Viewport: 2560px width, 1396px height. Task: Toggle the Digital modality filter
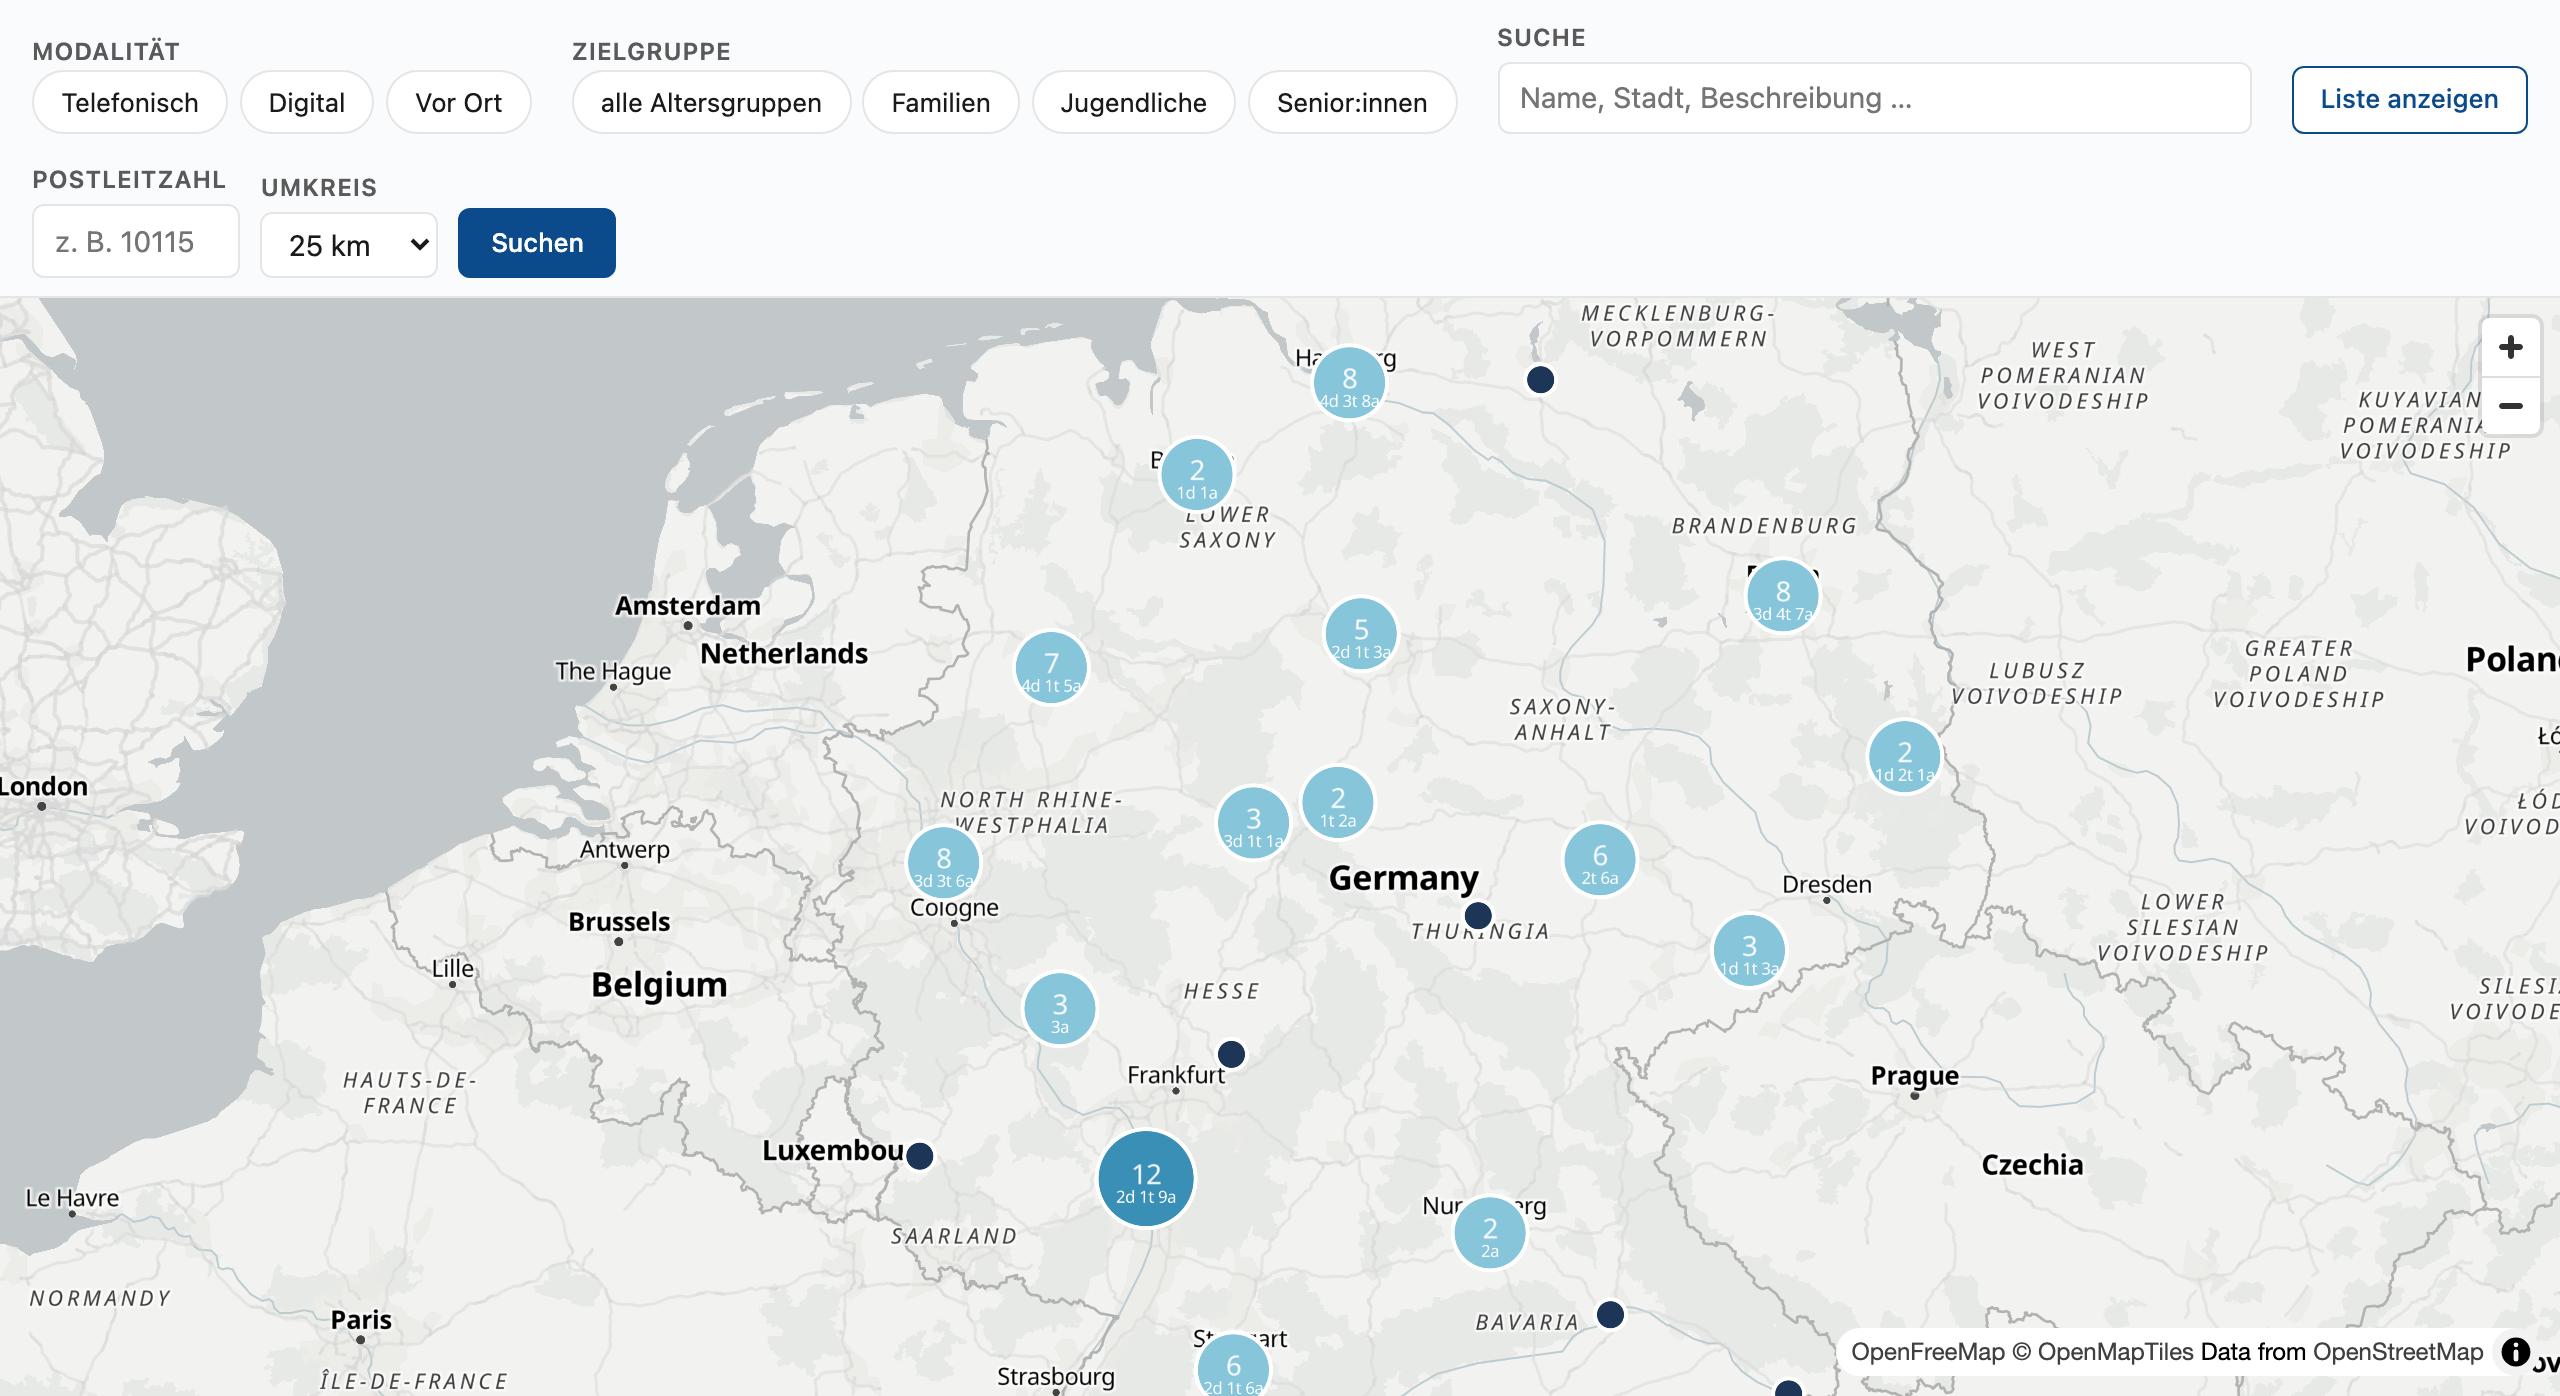(307, 102)
